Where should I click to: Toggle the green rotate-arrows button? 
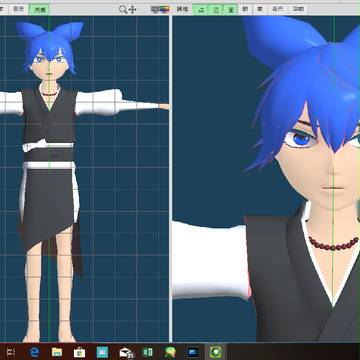(x=201, y=10)
